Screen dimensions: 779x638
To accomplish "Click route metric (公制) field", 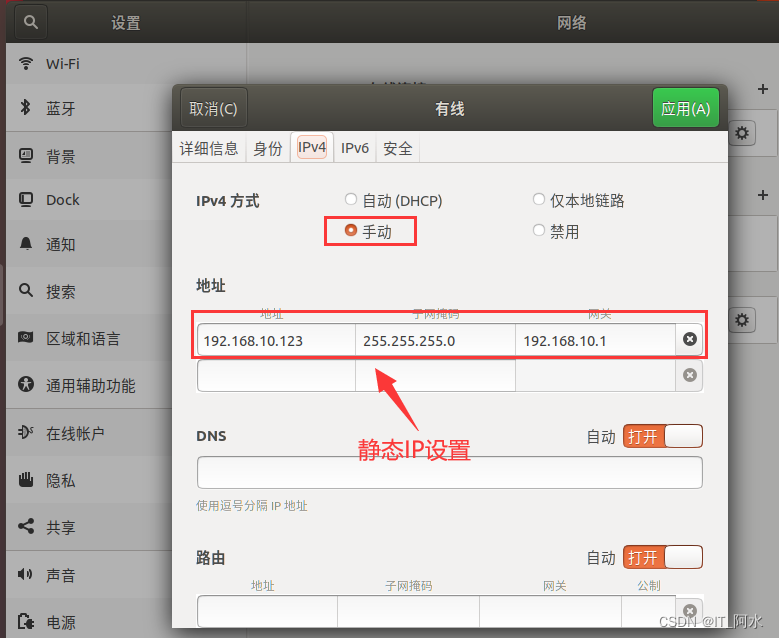I will click(648, 612).
